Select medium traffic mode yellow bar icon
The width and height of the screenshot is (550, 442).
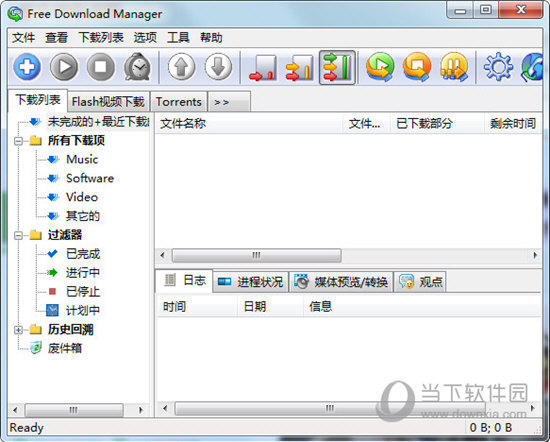[x=299, y=68]
